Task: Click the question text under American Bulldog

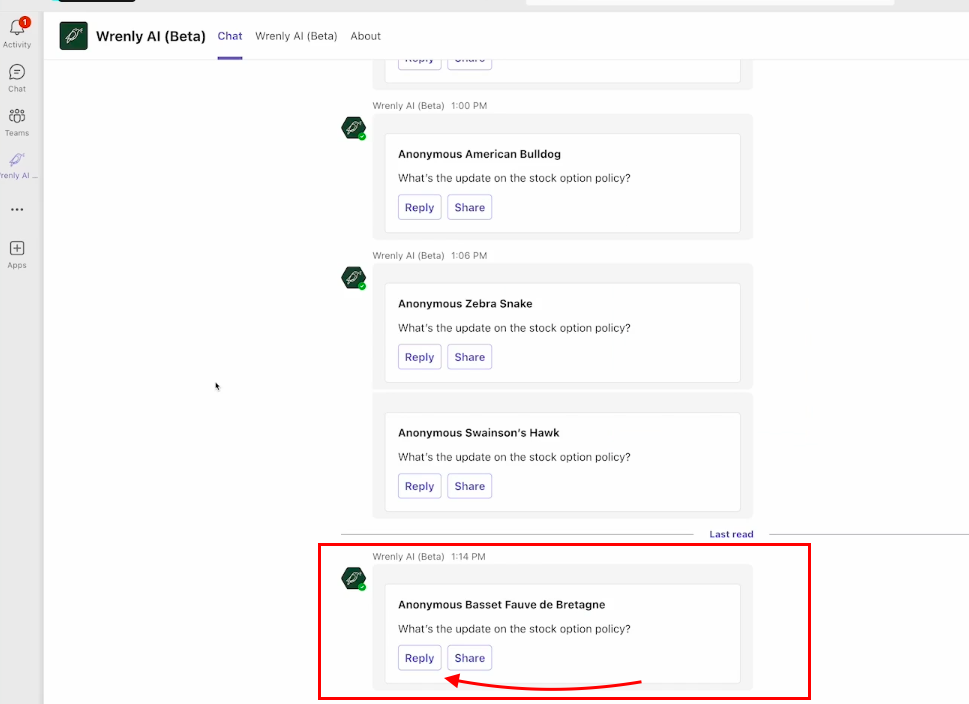Action: click(x=514, y=178)
